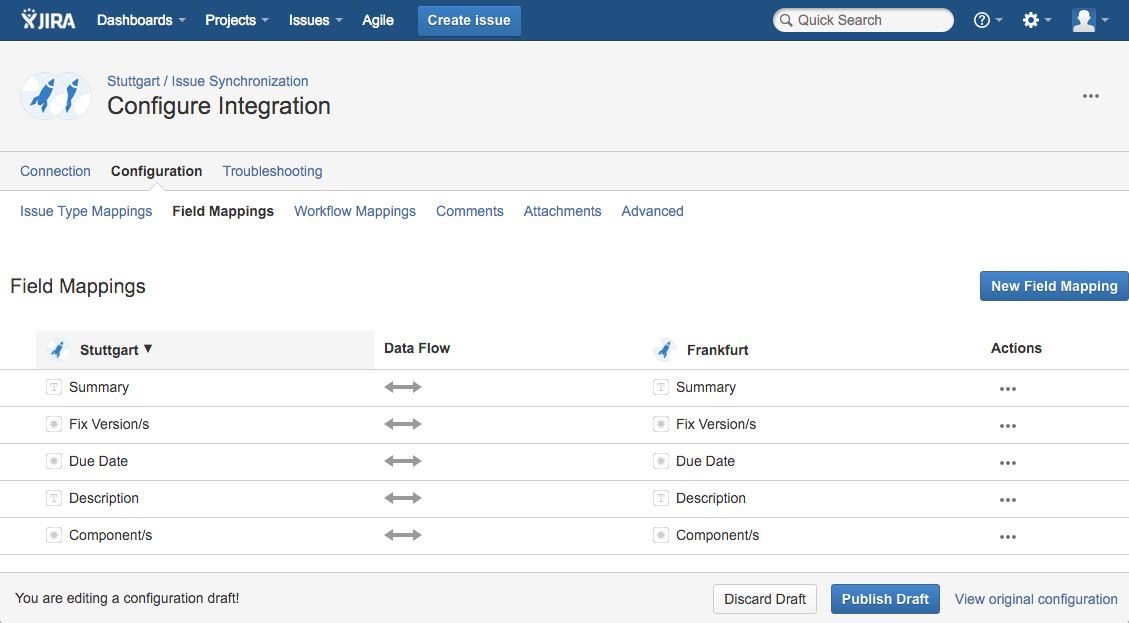Click data flow arrow for Description row
The height and width of the screenshot is (623, 1129).
402,498
